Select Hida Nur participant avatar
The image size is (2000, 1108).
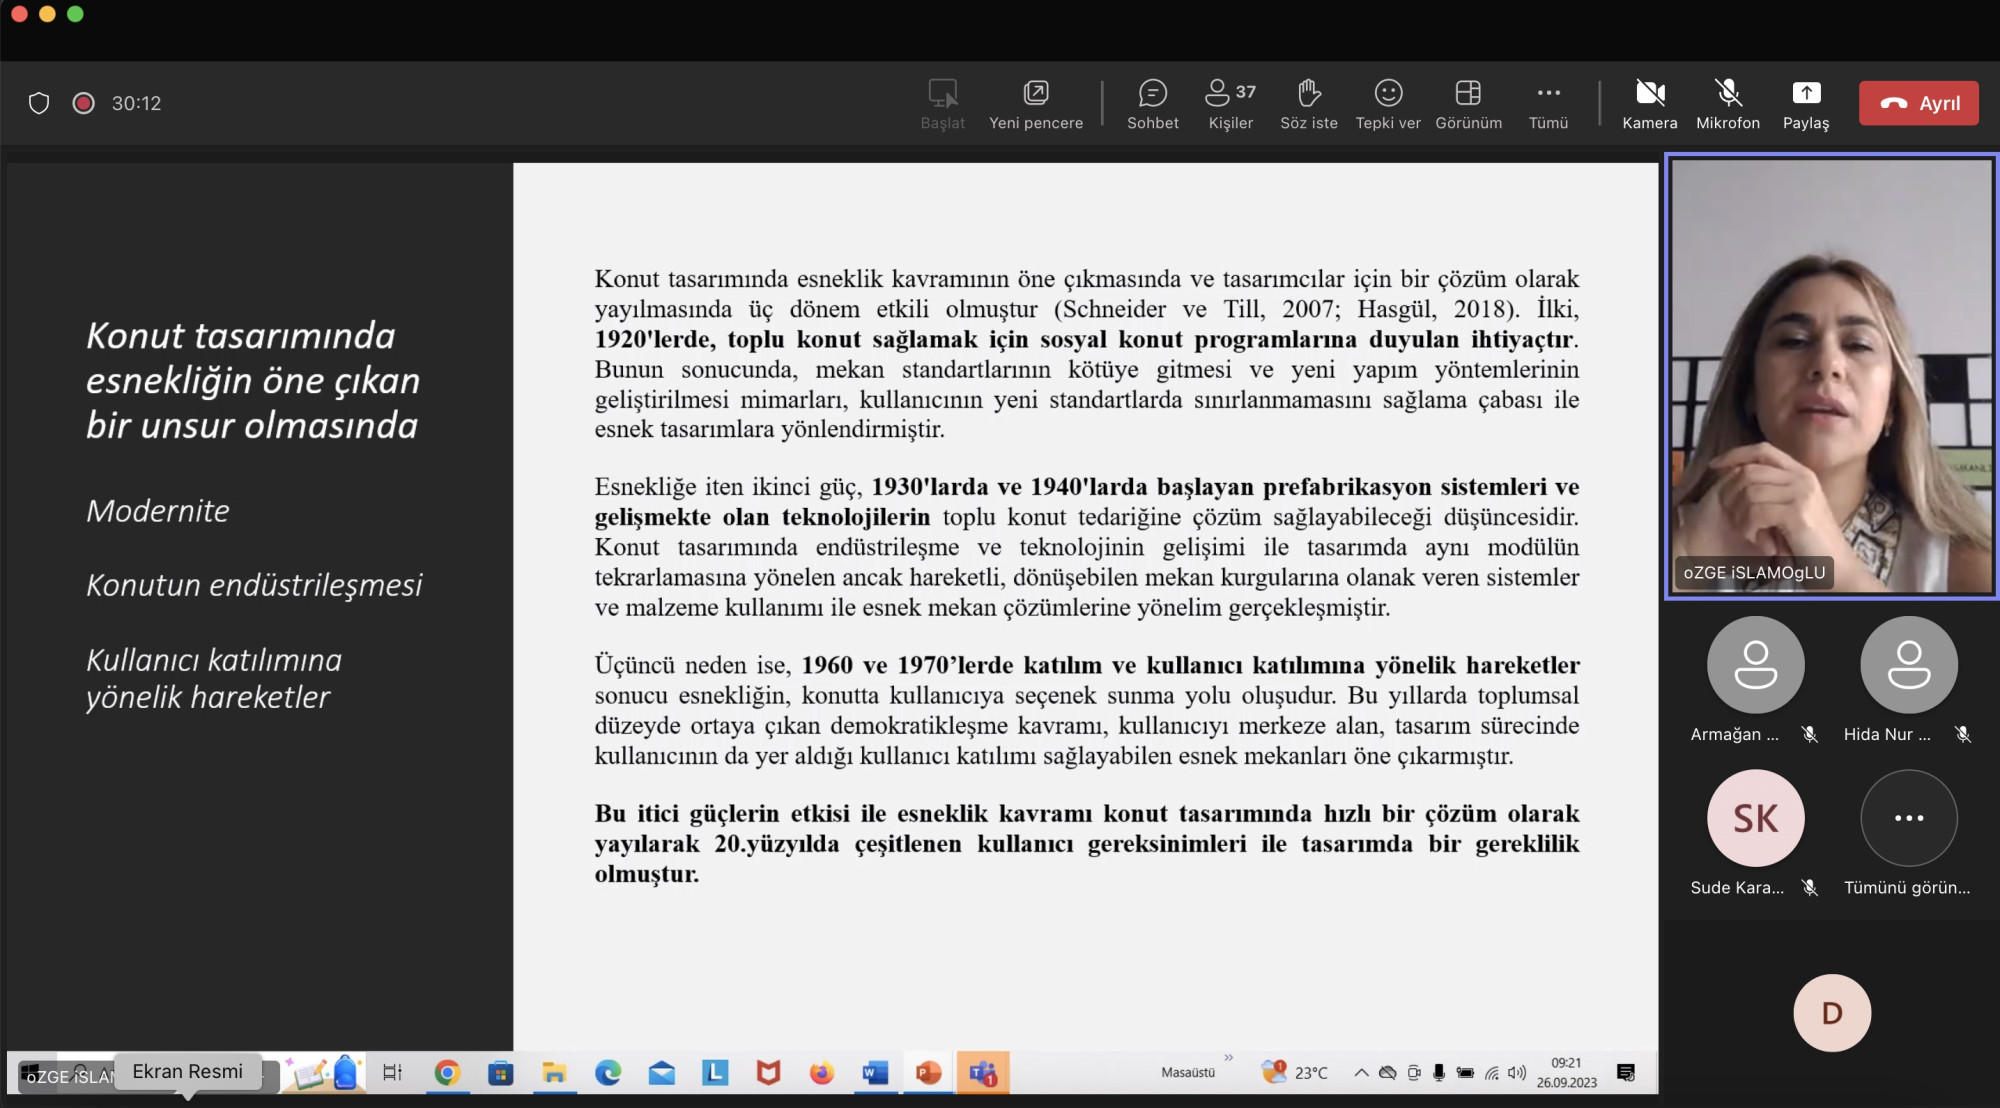pos(1908,665)
